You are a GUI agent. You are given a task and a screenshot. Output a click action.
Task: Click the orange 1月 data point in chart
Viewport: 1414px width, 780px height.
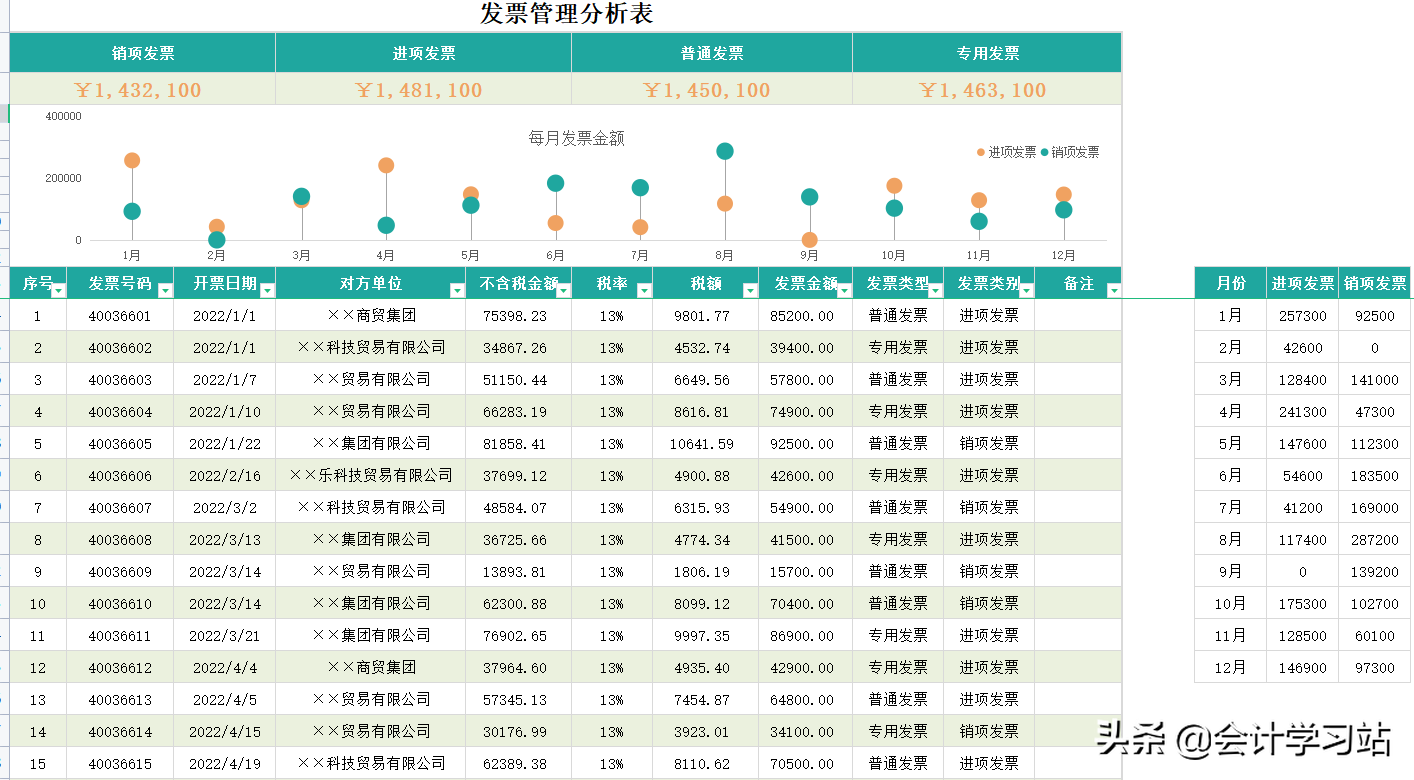[x=130, y=159]
